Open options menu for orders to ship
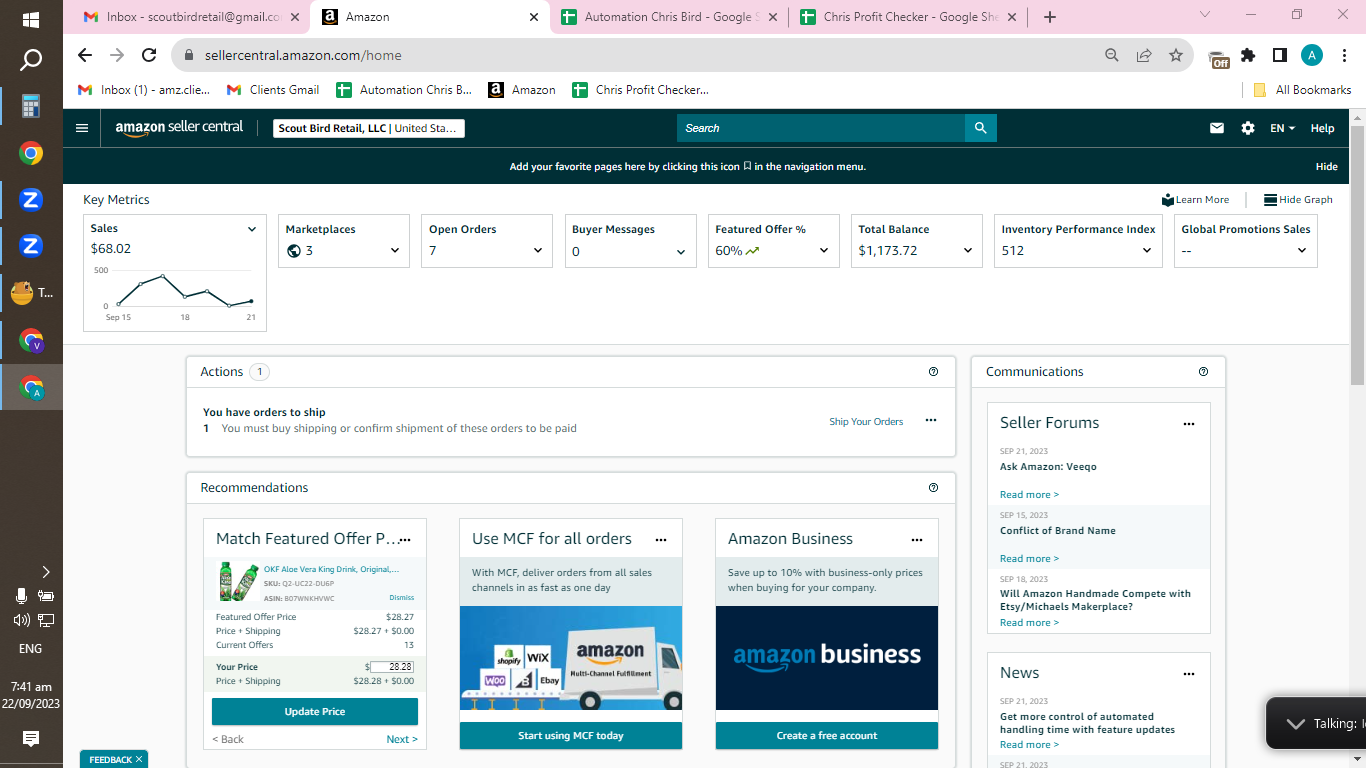This screenshot has height=768, width=1366. (x=931, y=420)
